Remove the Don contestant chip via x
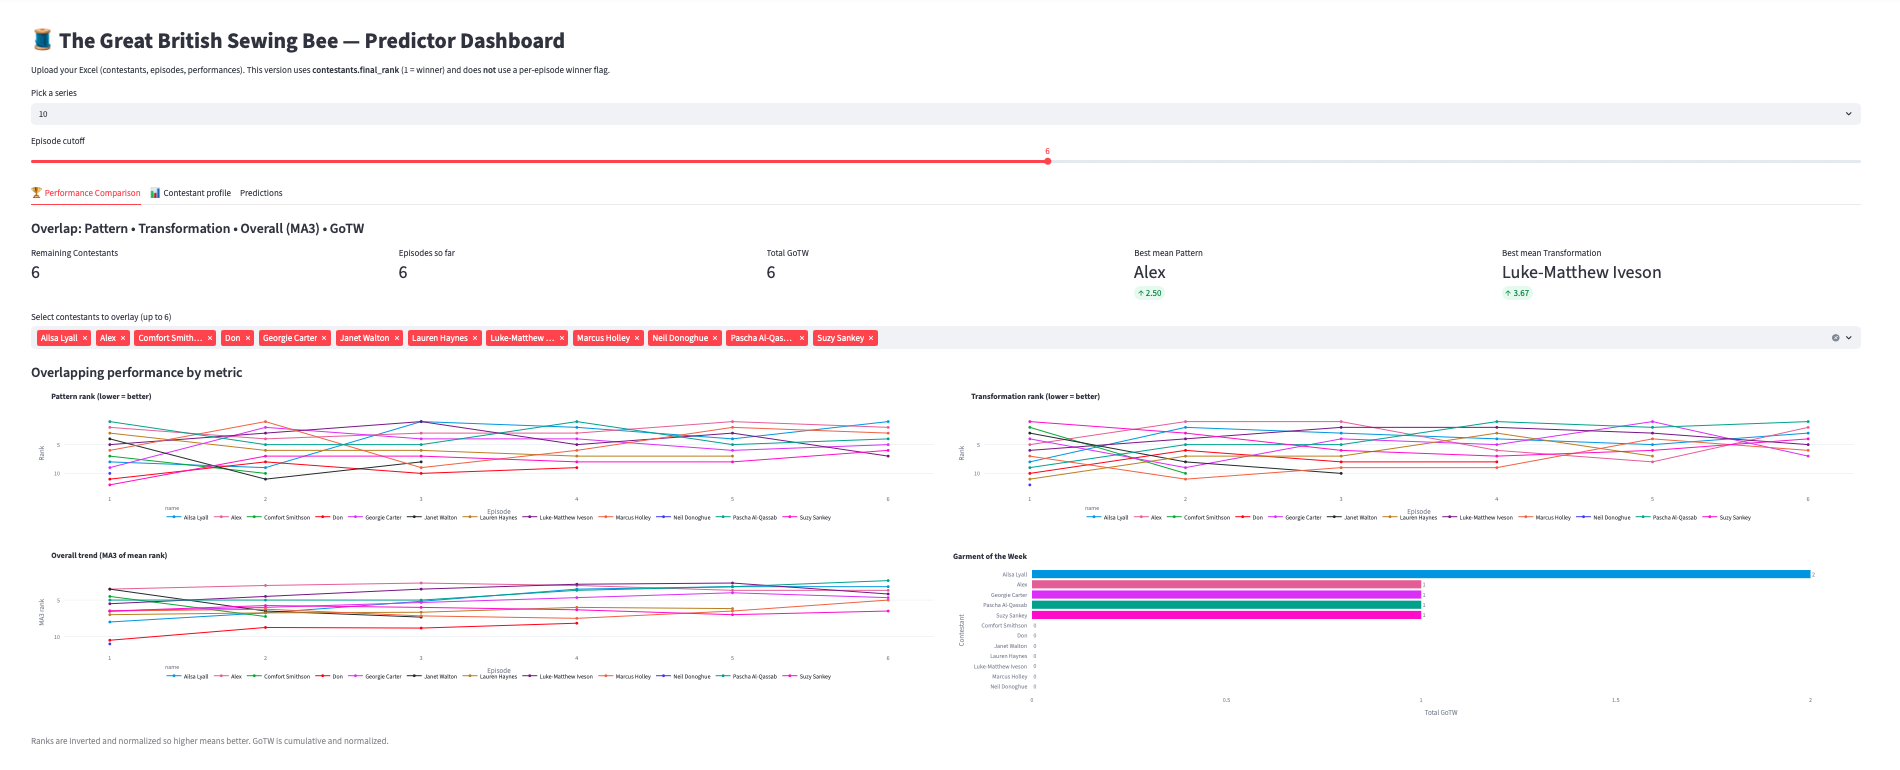This screenshot has width=1900, height=770. coord(248,338)
